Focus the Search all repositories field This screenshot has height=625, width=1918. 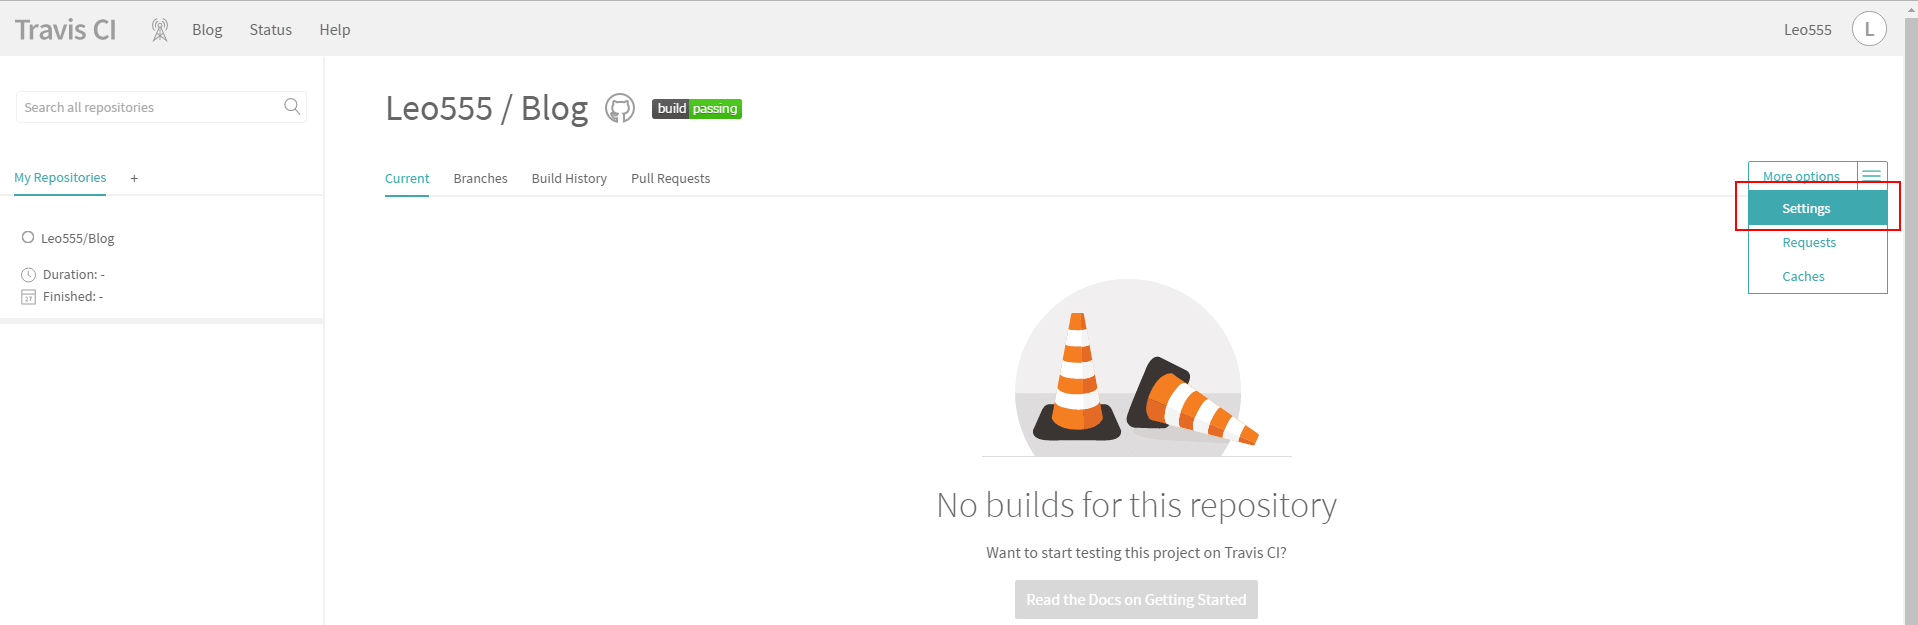tap(161, 107)
